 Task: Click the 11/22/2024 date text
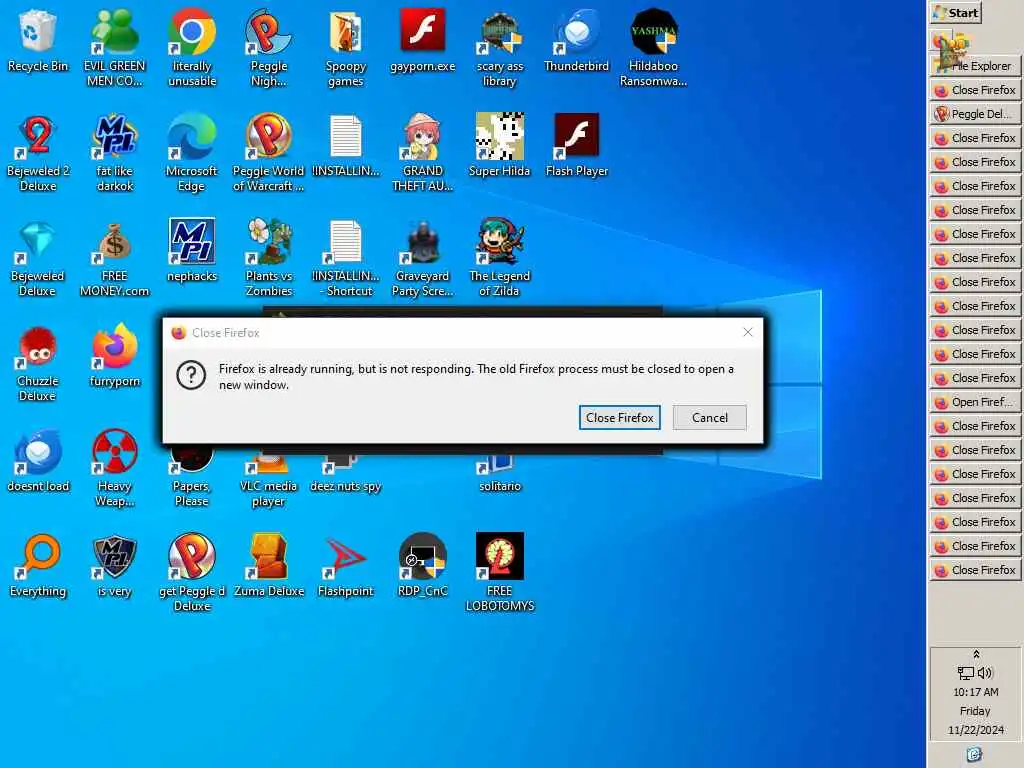click(x=975, y=729)
